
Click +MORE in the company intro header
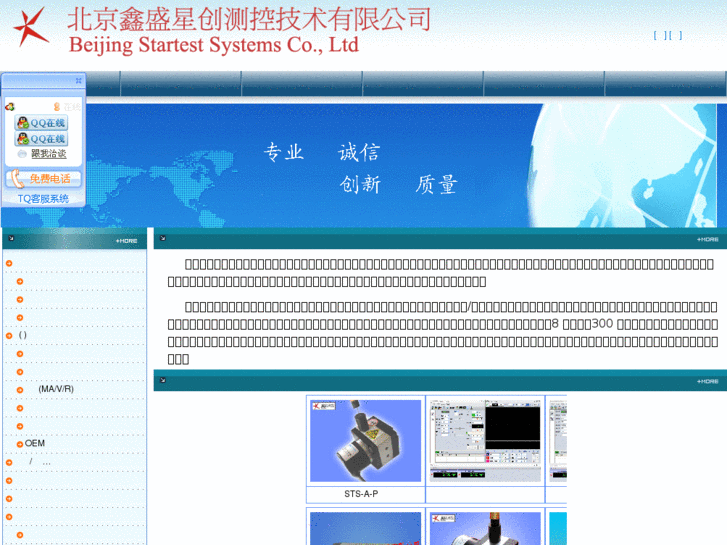click(x=708, y=239)
